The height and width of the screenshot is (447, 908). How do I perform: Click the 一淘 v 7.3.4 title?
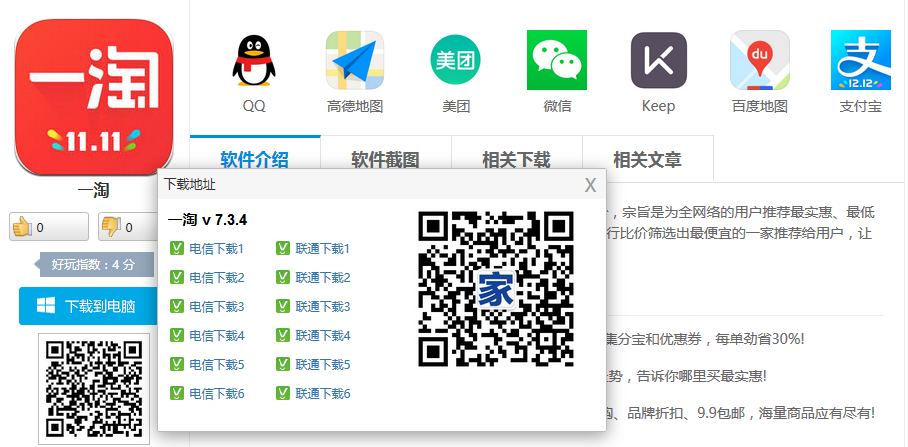pos(207,220)
